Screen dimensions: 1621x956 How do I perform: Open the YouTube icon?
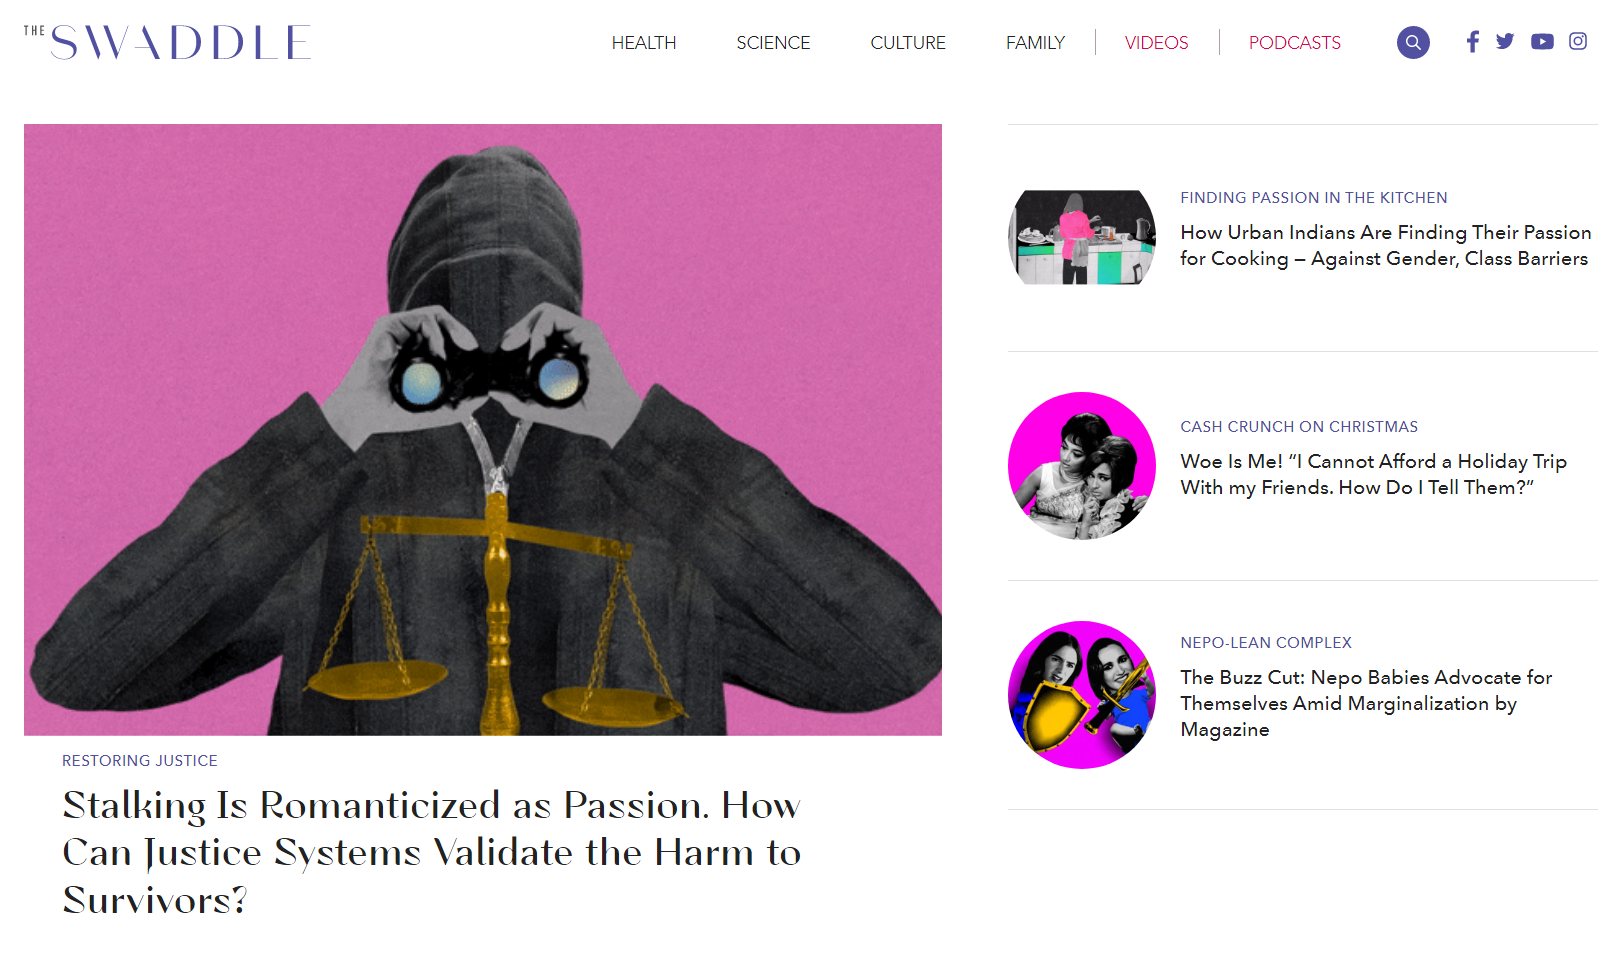click(x=1542, y=42)
